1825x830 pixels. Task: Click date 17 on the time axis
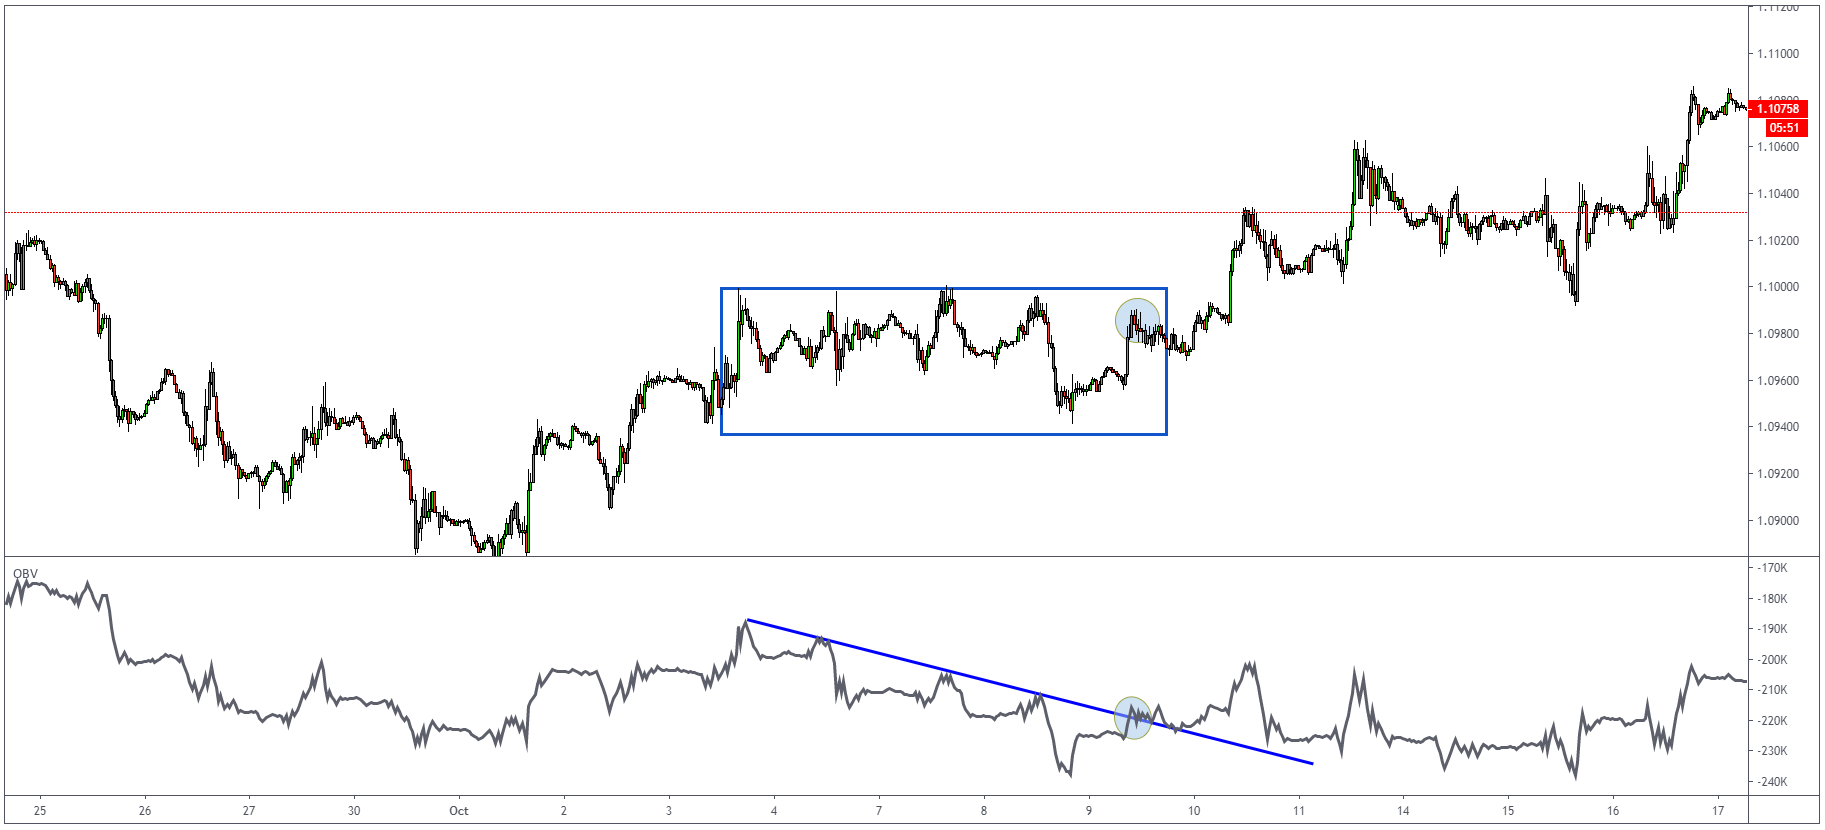pos(1717,811)
